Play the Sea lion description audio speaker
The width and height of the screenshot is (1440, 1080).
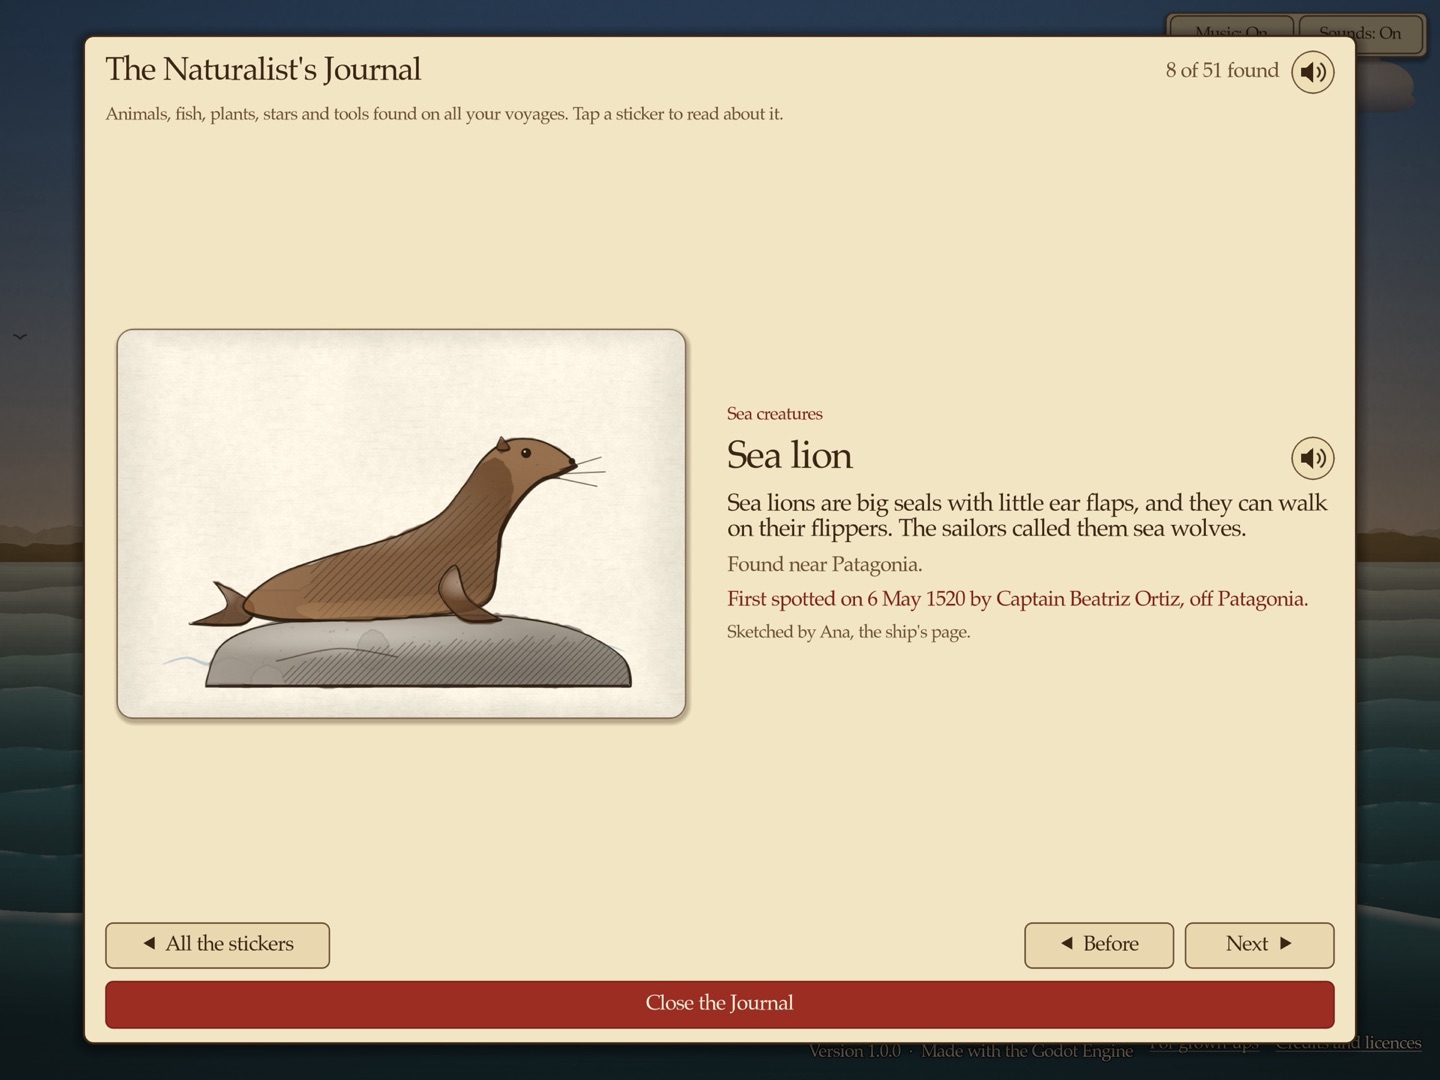(1312, 458)
